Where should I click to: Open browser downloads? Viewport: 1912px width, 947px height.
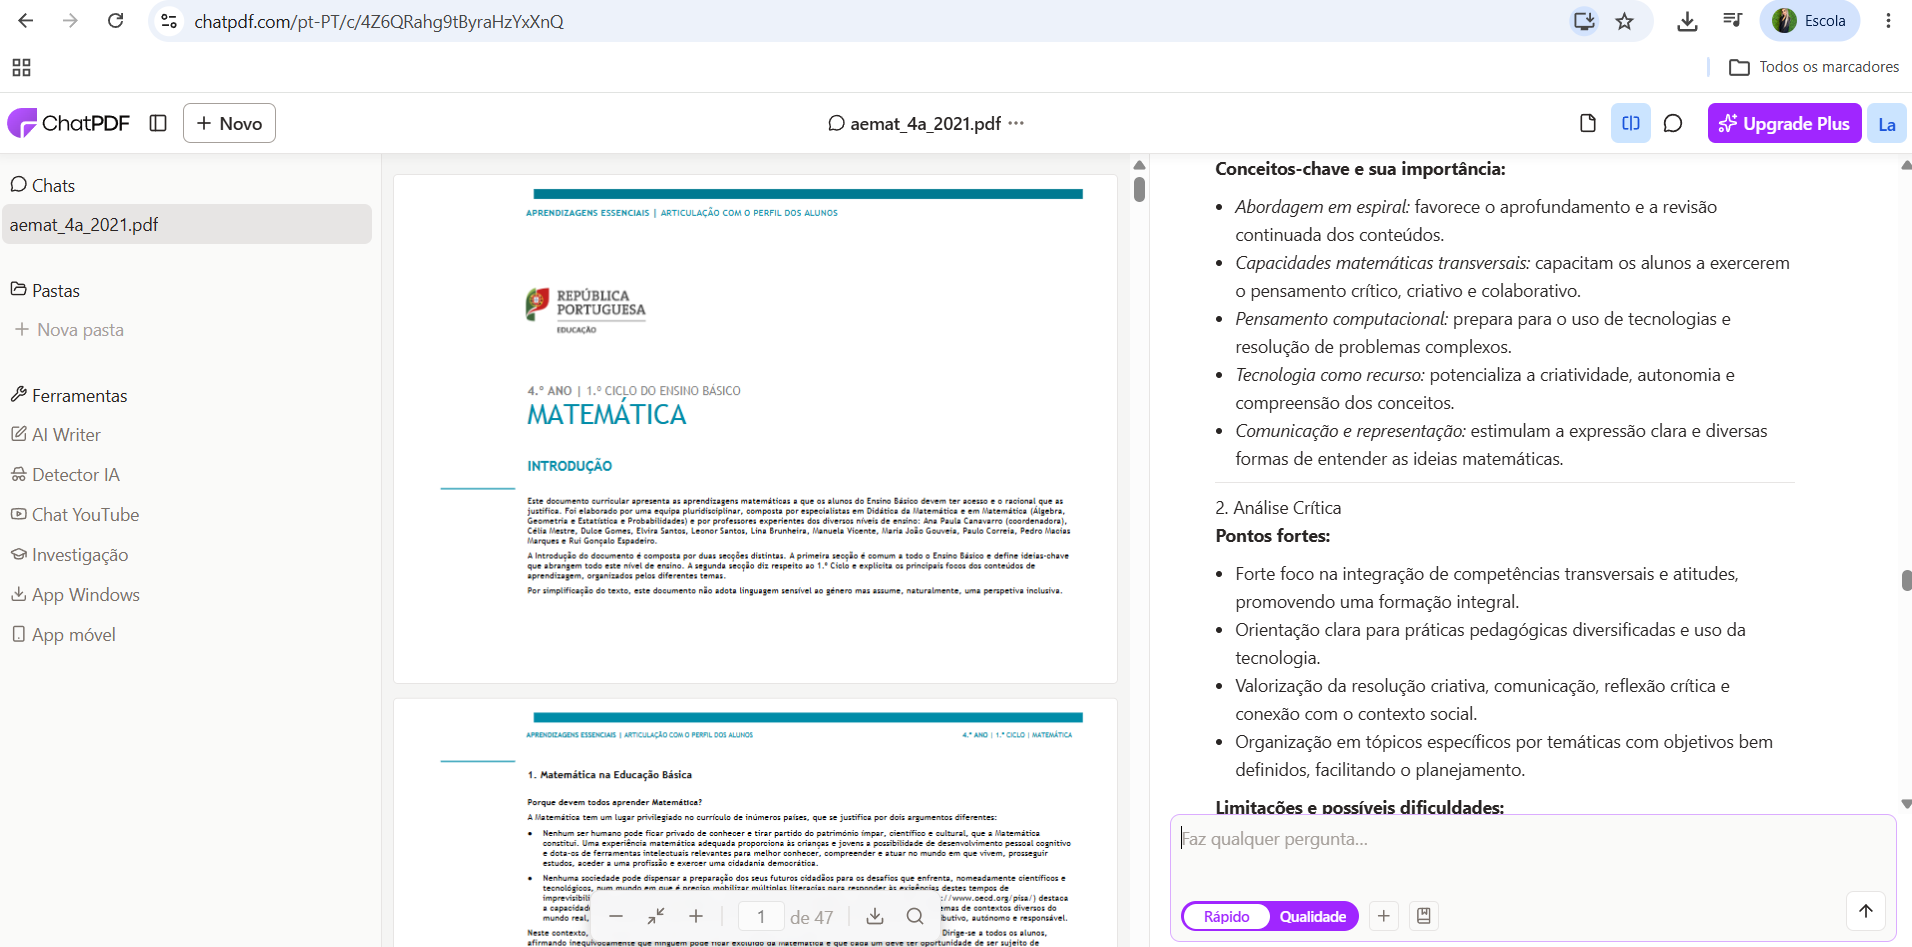[1687, 21]
